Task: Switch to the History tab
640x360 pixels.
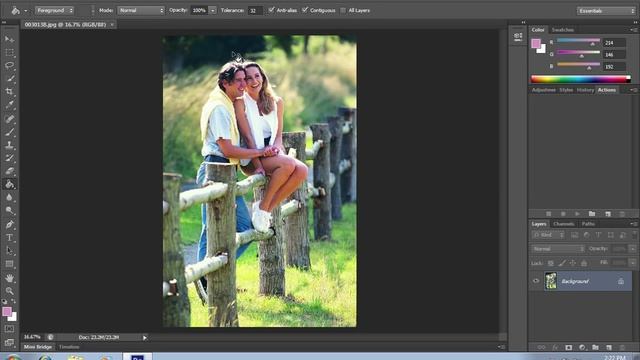Action: pyautogui.click(x=585, y=90)
